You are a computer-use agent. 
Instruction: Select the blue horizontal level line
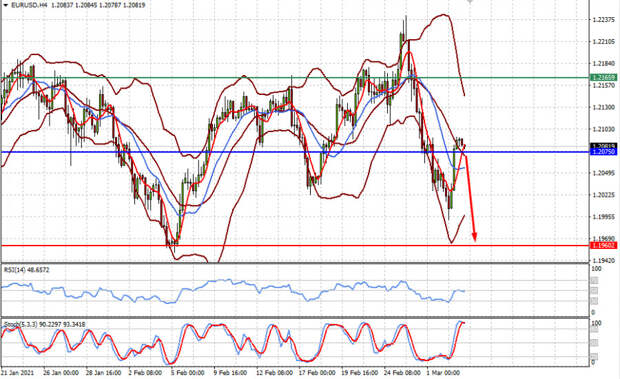295,152
